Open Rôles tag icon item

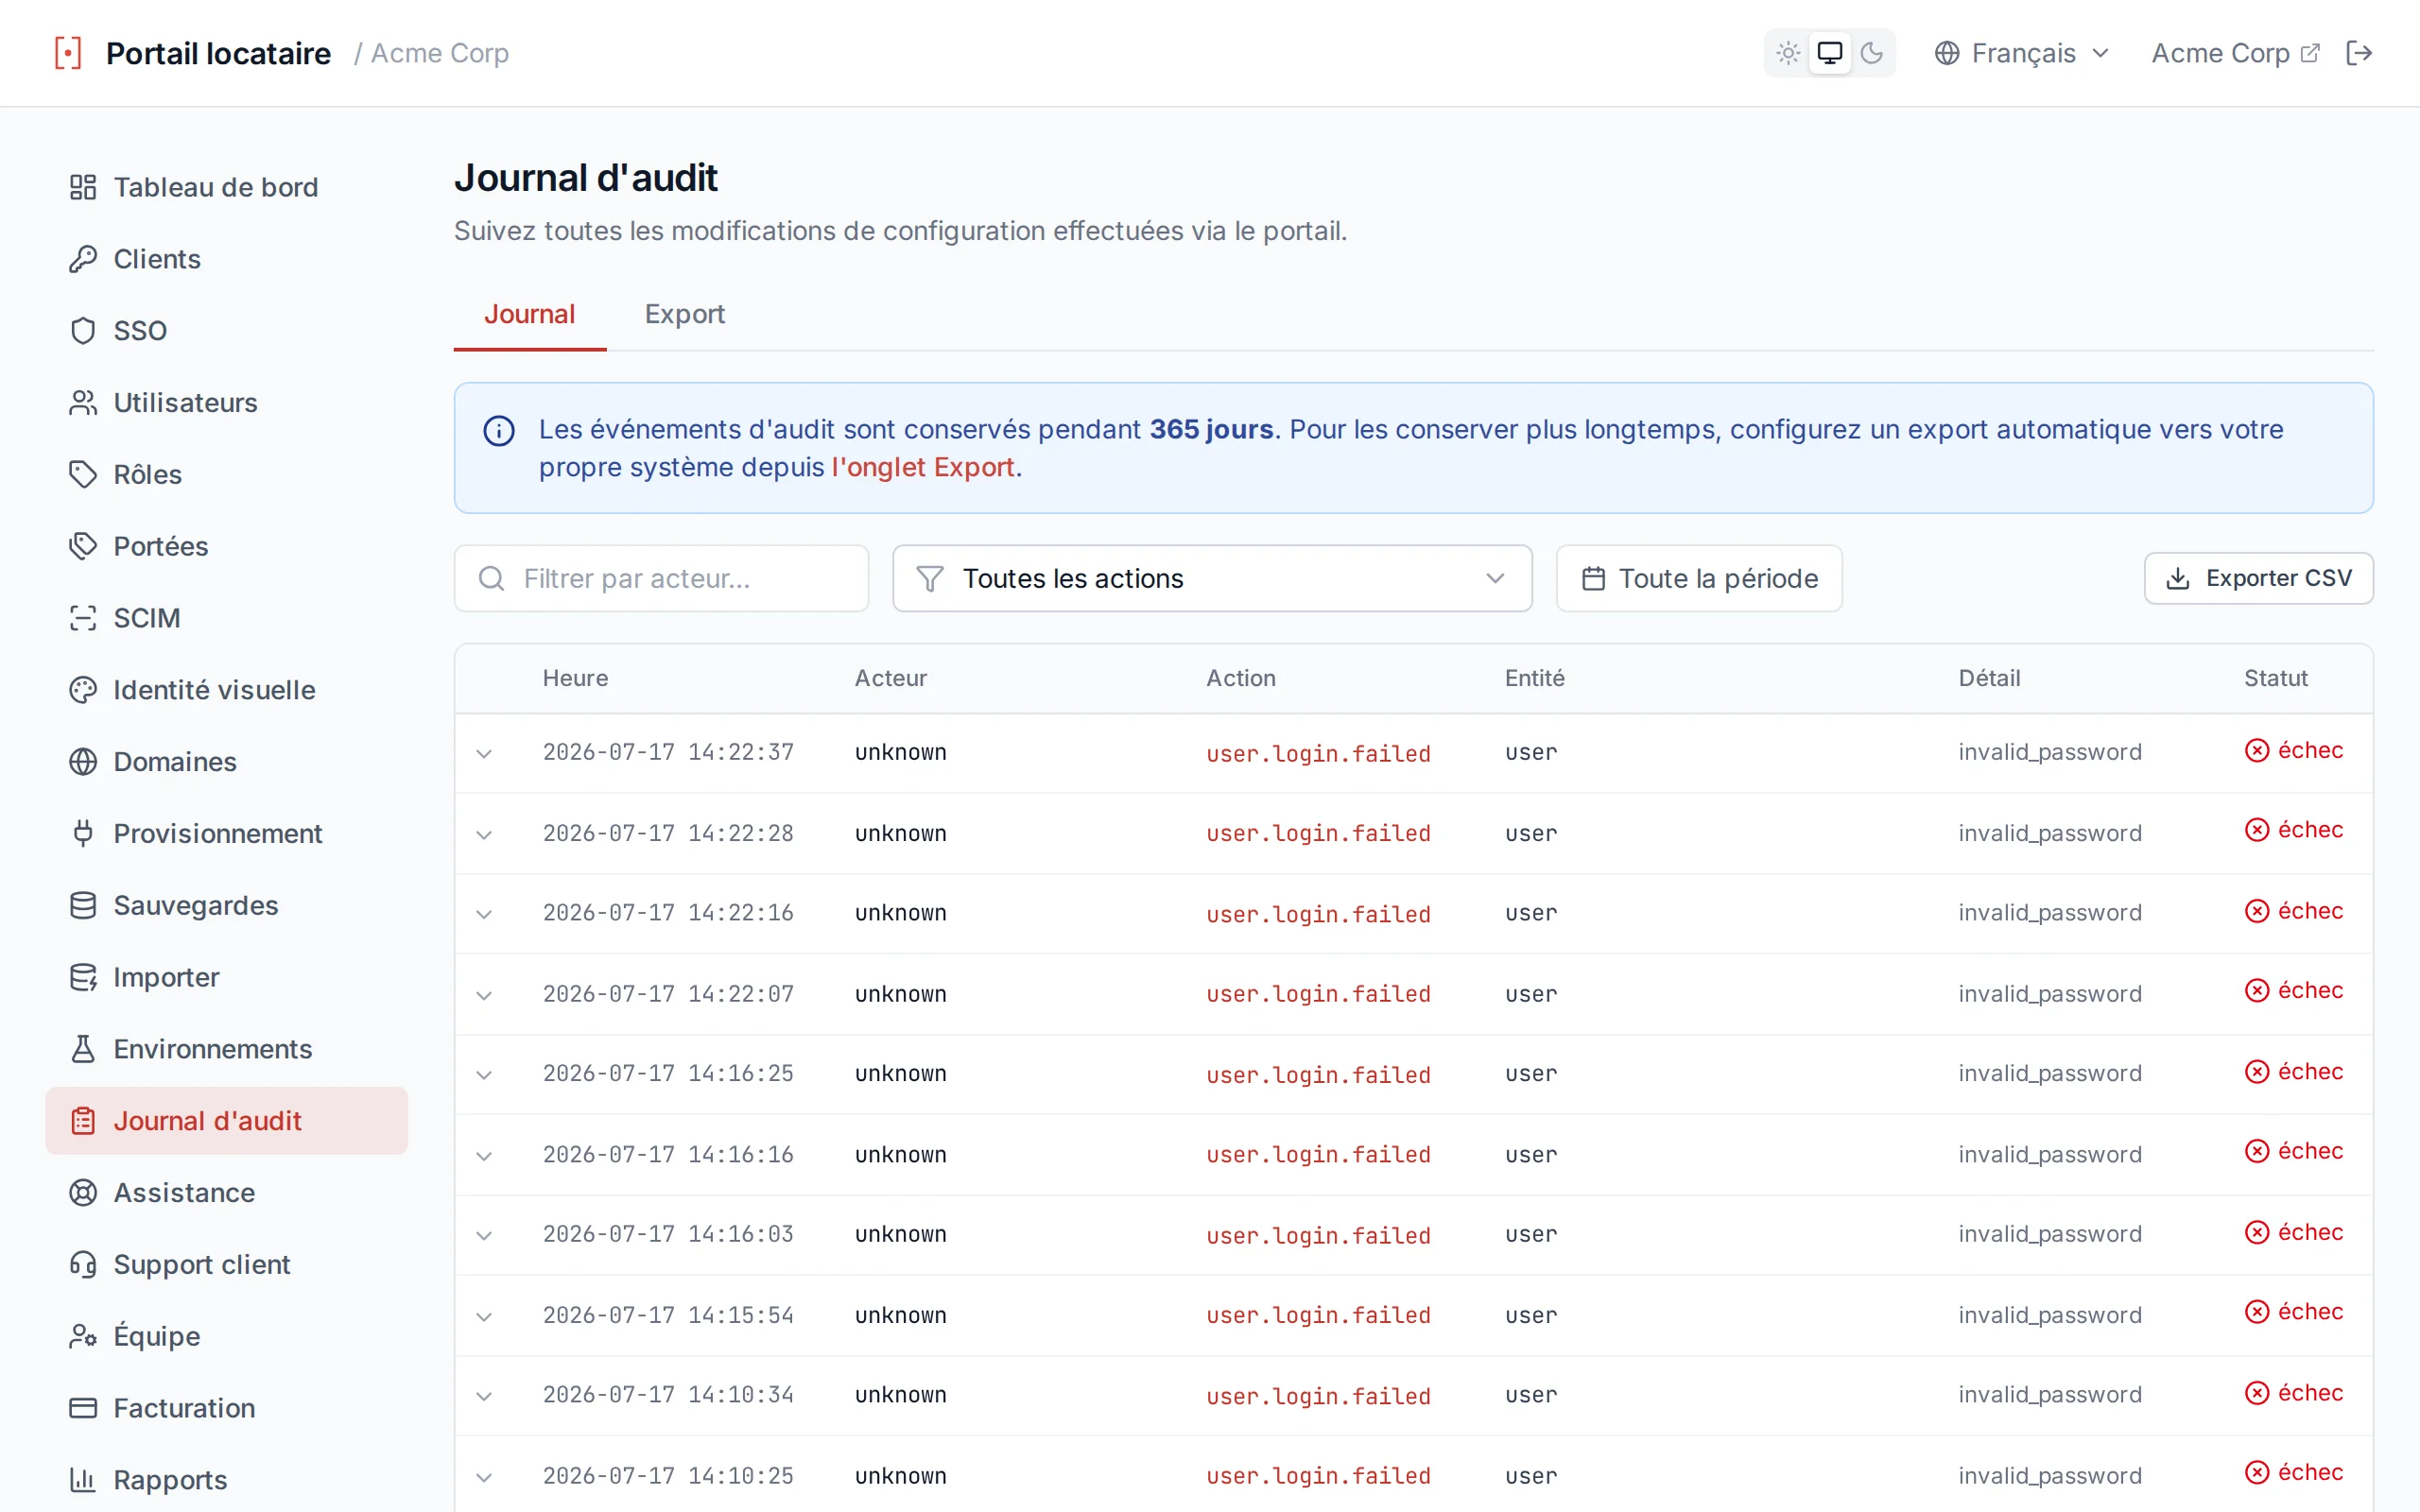[227, 474]
